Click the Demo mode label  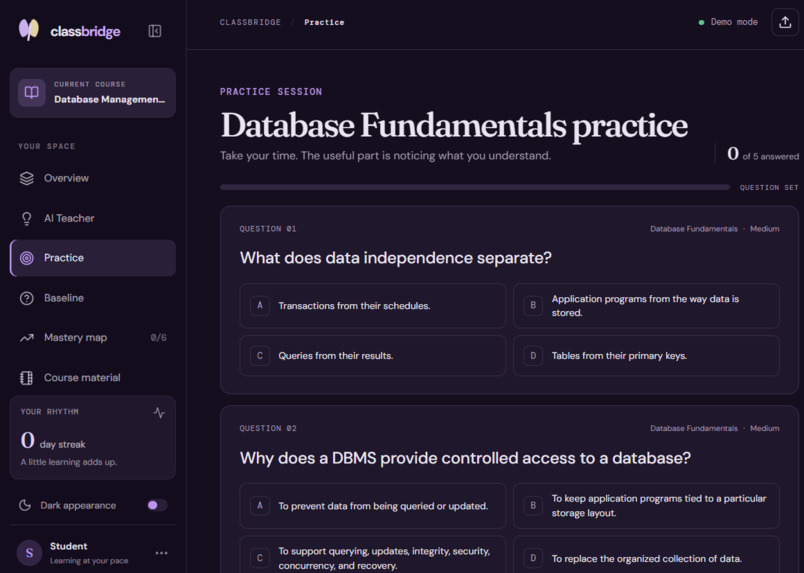click(734, 22)
